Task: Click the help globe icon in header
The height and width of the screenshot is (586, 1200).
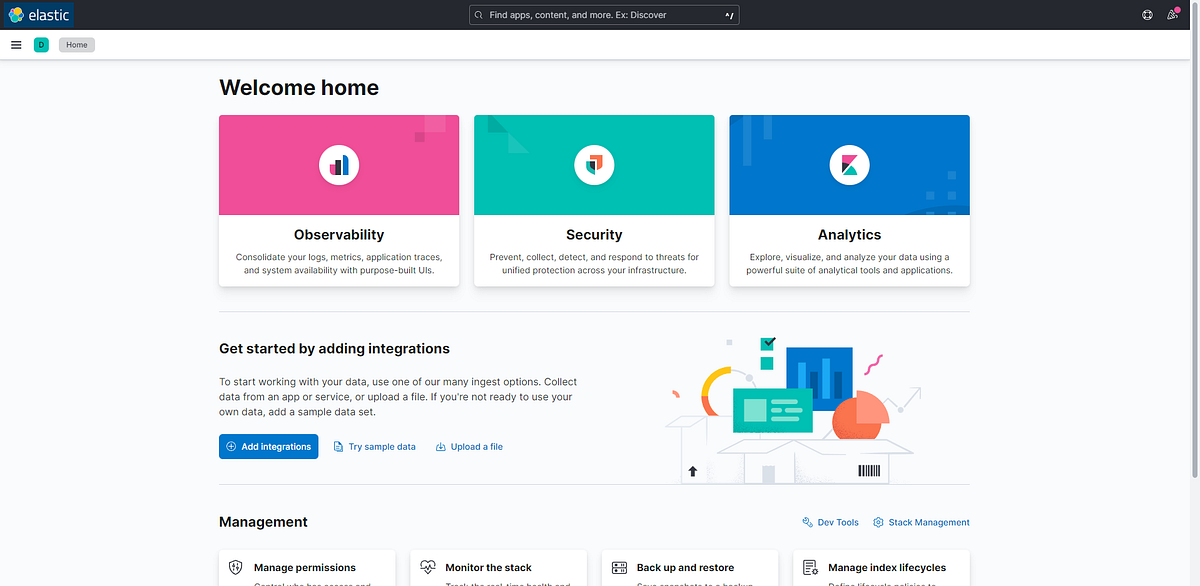Action: pyautogui.click(x=1147, y=14)
